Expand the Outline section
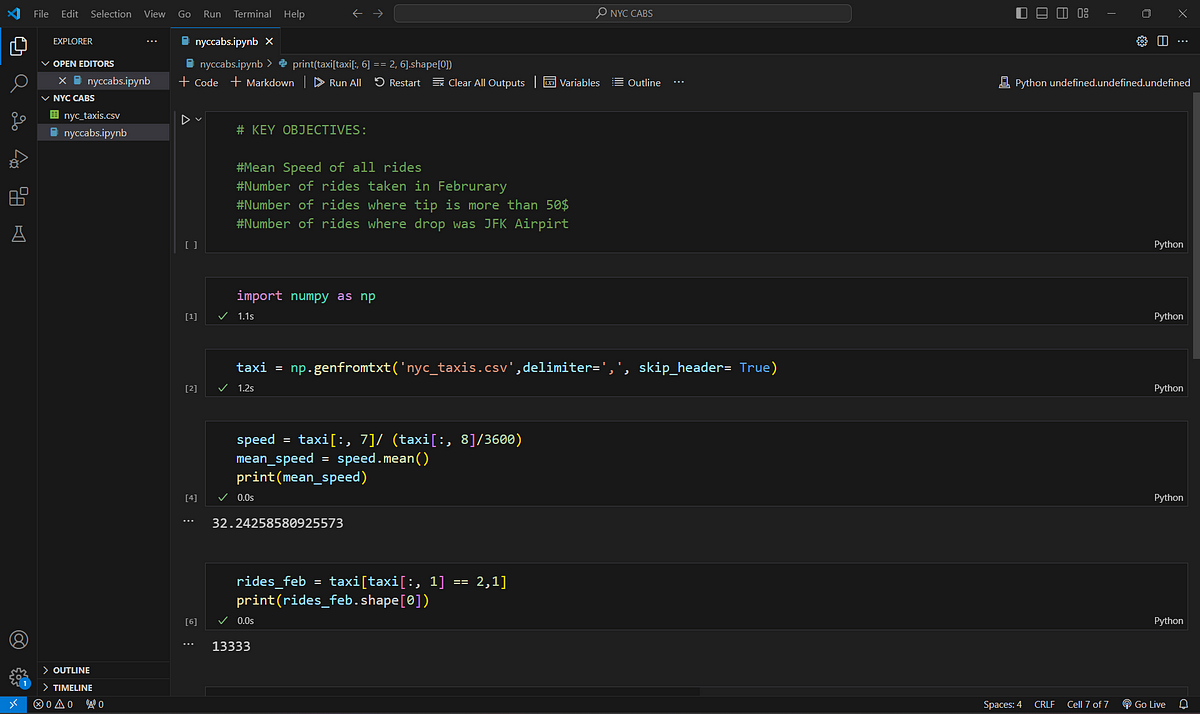Viewport: 1200px width, 714px height. click(70, 670)
